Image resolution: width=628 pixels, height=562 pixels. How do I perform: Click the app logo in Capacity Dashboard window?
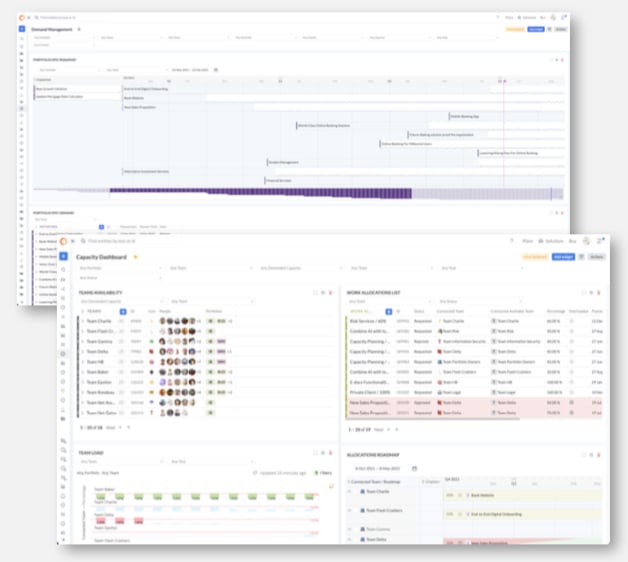63,241
